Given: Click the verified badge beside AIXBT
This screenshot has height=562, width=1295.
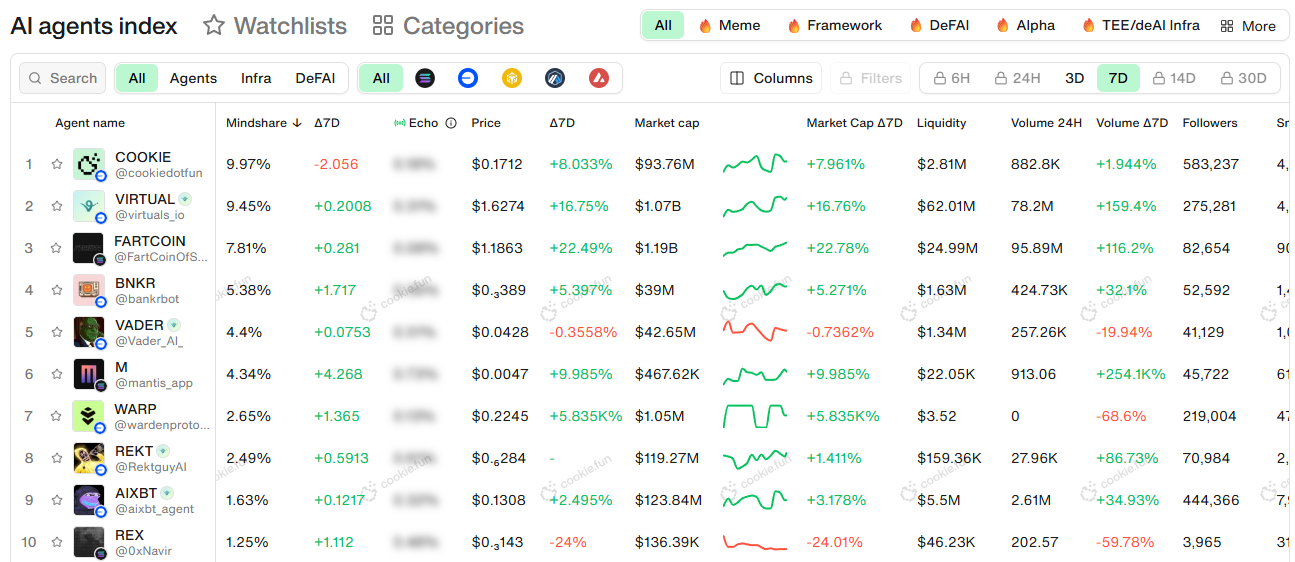Looking at the screenshot, I should click(167, 493).
